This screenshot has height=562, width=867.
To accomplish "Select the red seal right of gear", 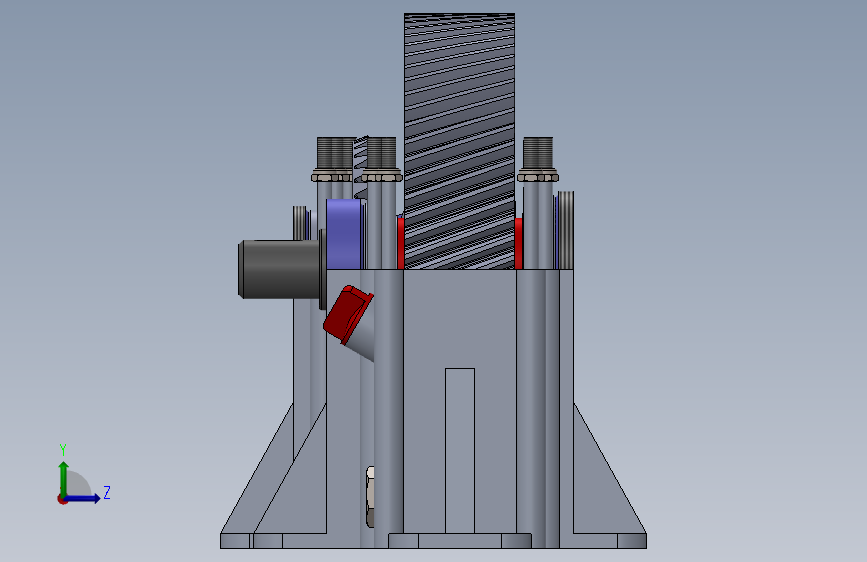I will (x=519, y=243).
